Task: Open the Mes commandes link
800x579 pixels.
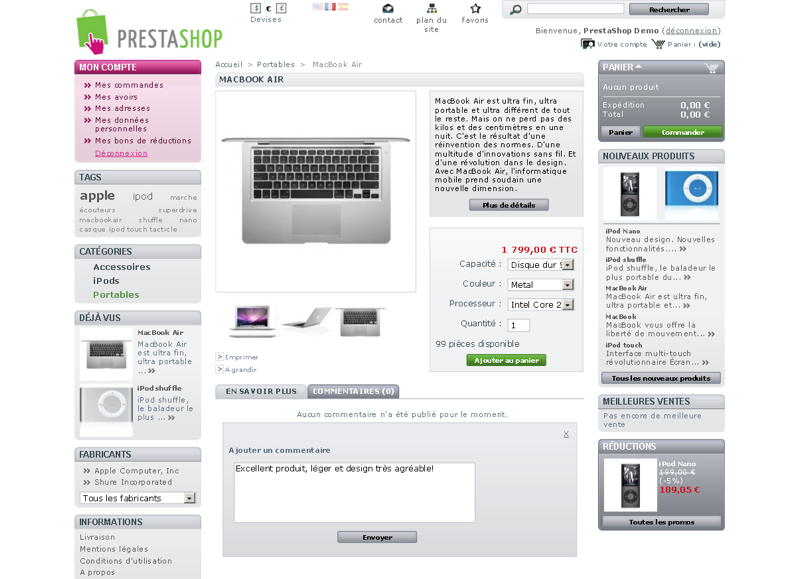Action: click(x=129, y=85)
